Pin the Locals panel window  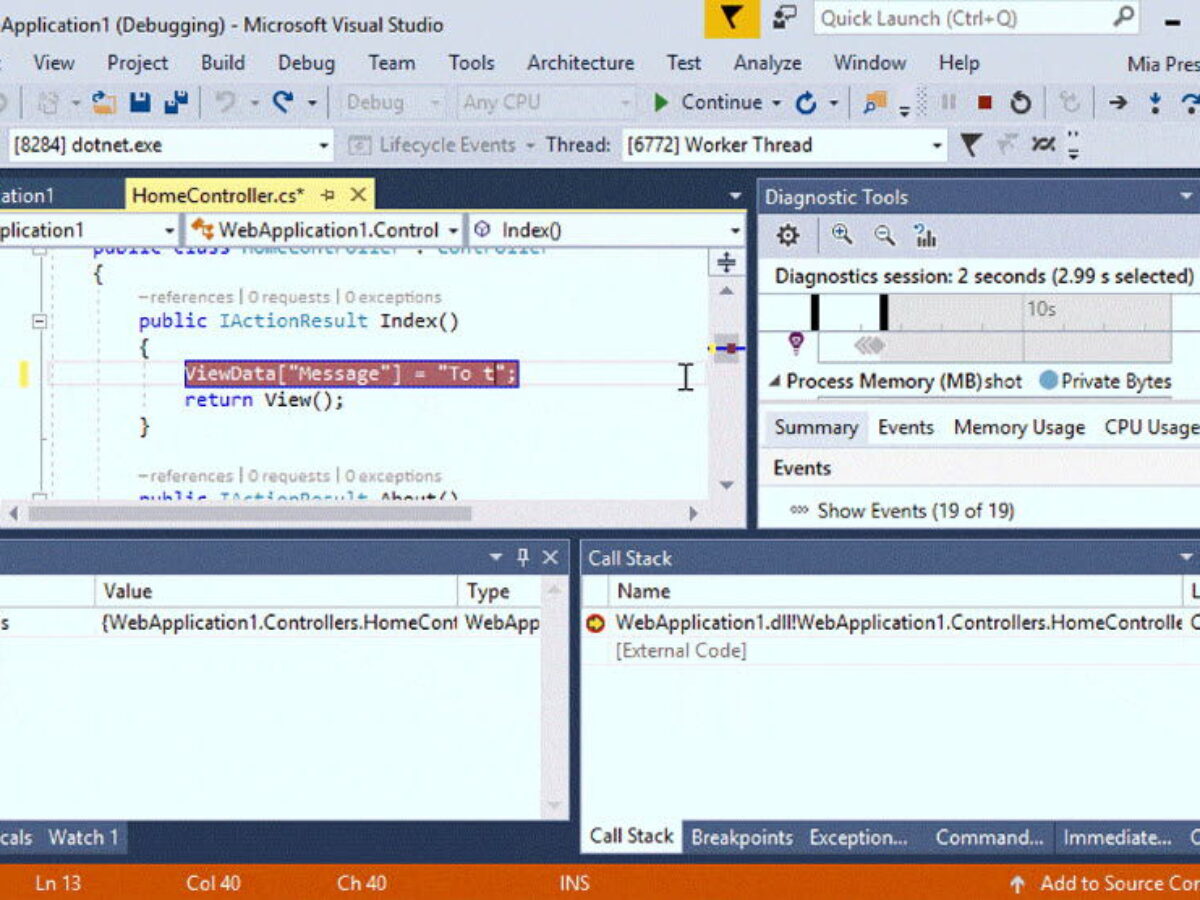(522, 557)
